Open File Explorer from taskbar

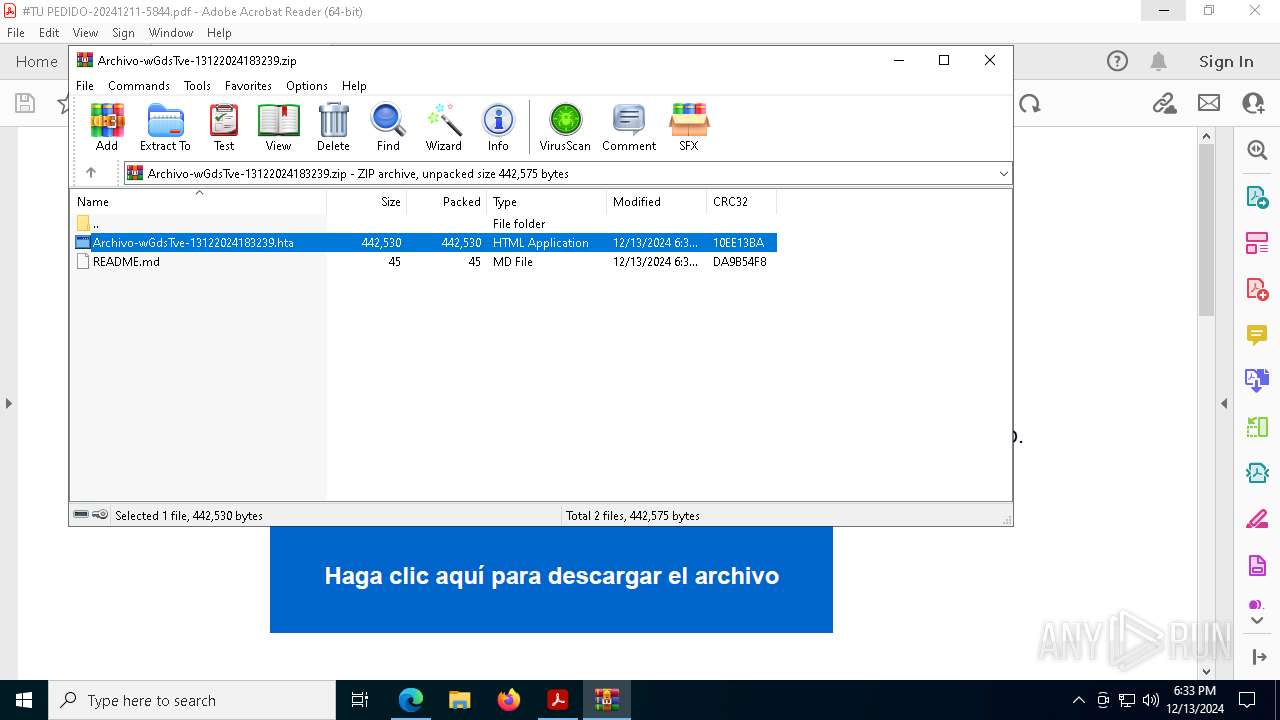tap(460, 700)
